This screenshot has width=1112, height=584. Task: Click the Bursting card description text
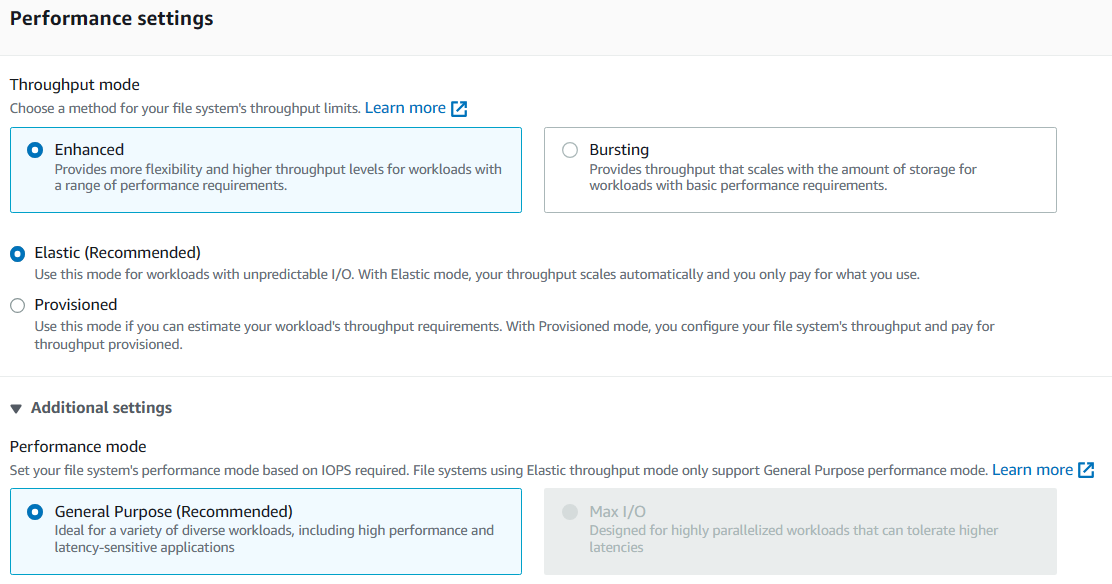pyautogui.click(x=783, y=178)
